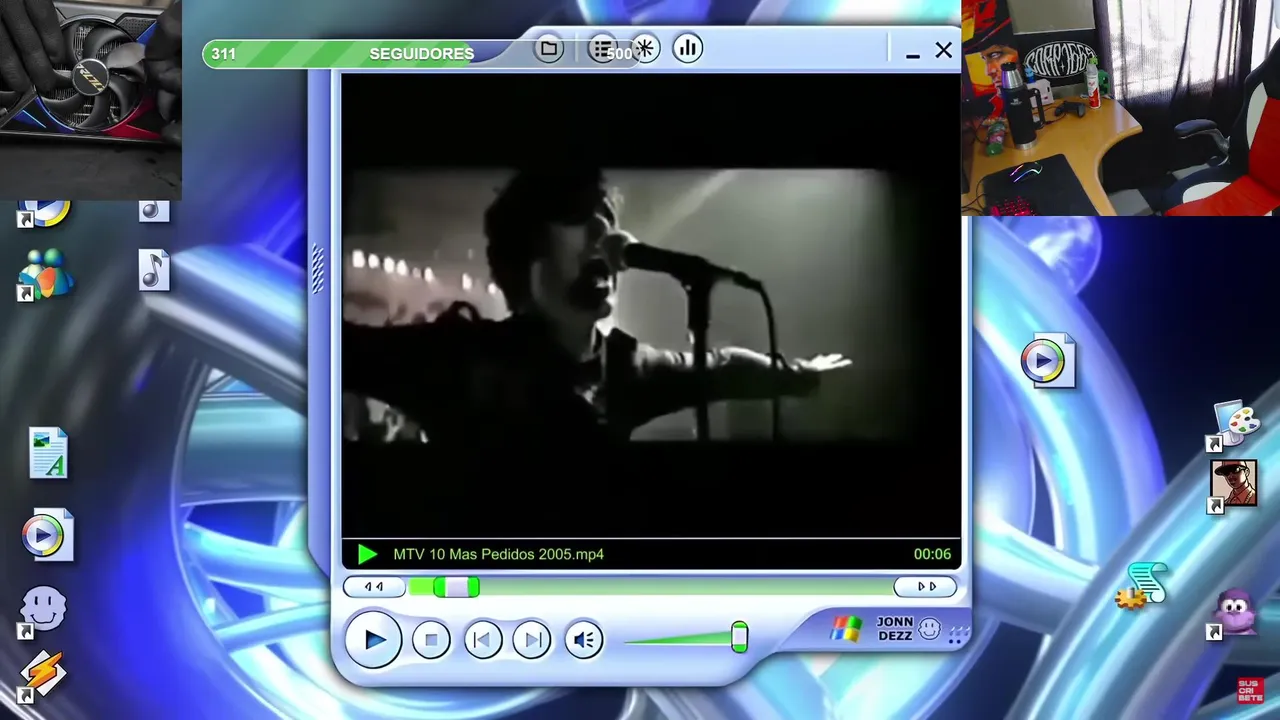Click the dotted grip at player bottom-right corner
The image size is (1280, 720).
click(958, 634)
